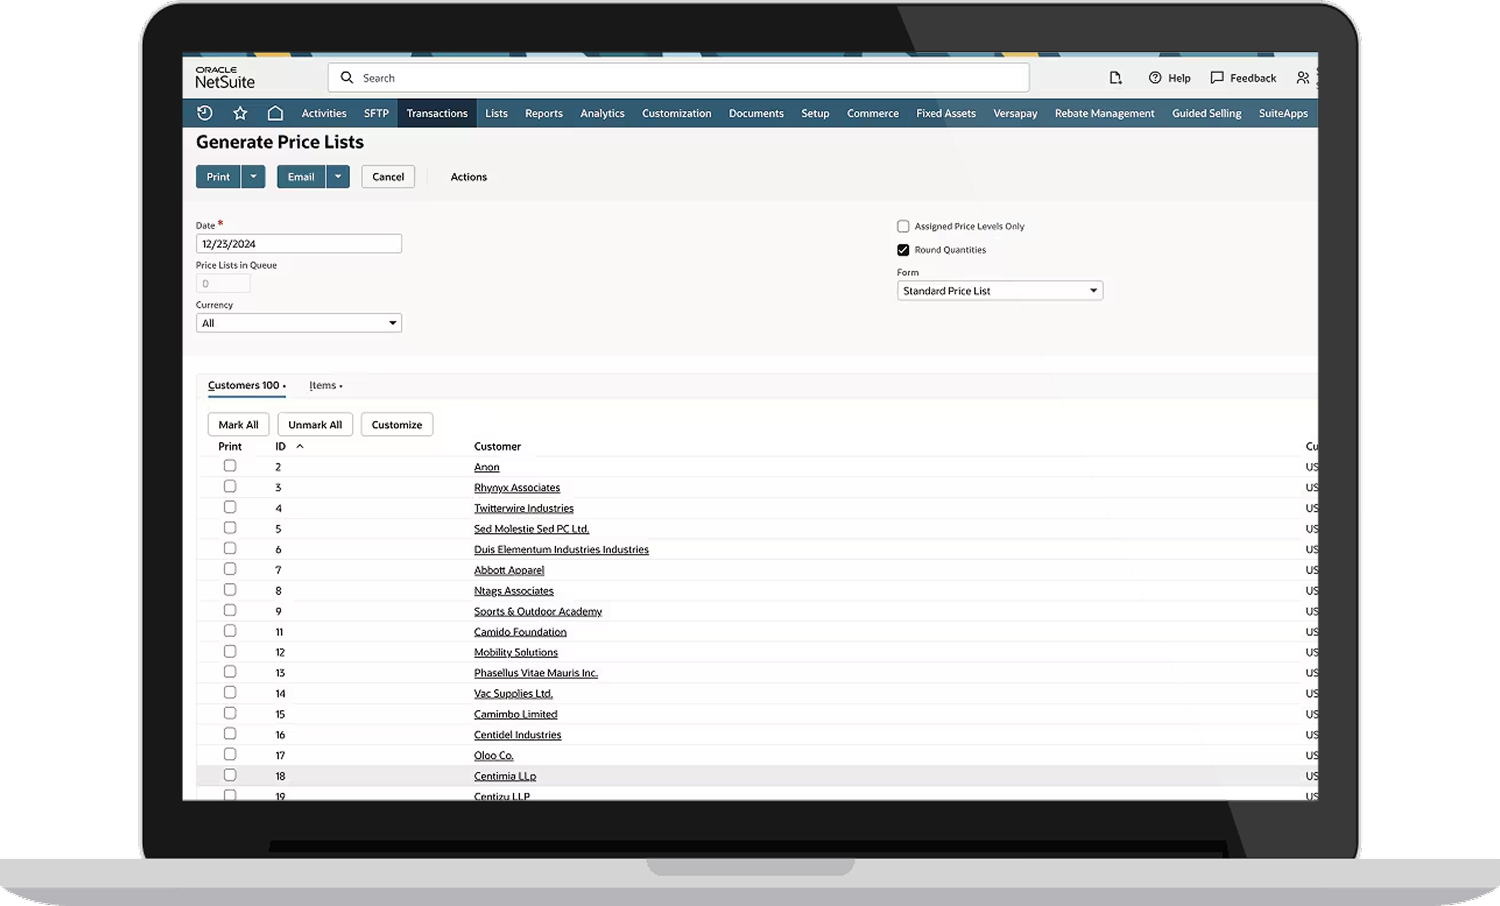Select the Customers 100 tab
1500x906 pixels.
246,386
